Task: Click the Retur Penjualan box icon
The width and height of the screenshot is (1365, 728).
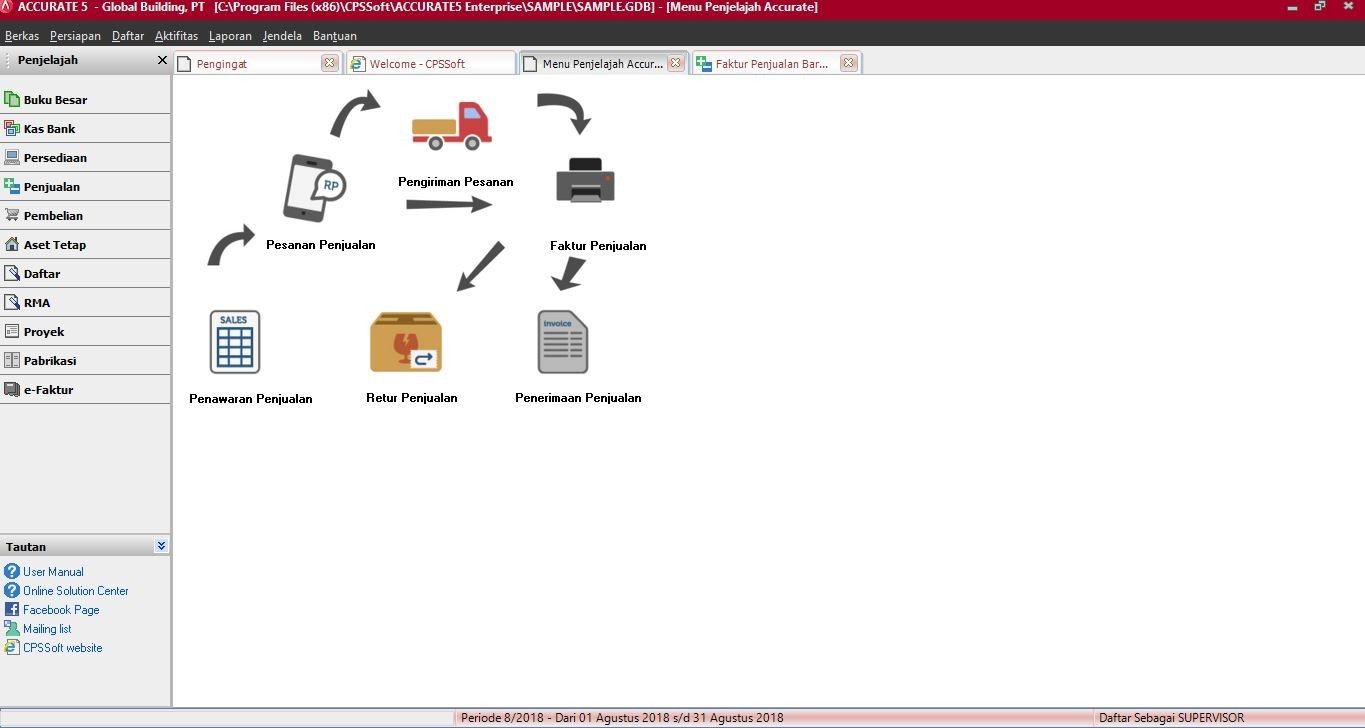Action: pos(406,342)
